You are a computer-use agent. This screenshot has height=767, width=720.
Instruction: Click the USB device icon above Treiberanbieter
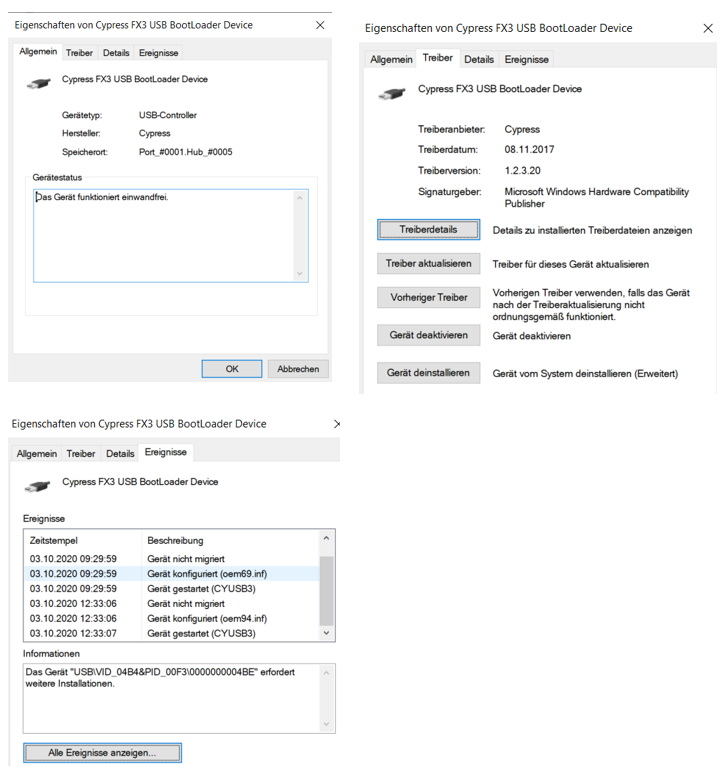pos(390,93)
